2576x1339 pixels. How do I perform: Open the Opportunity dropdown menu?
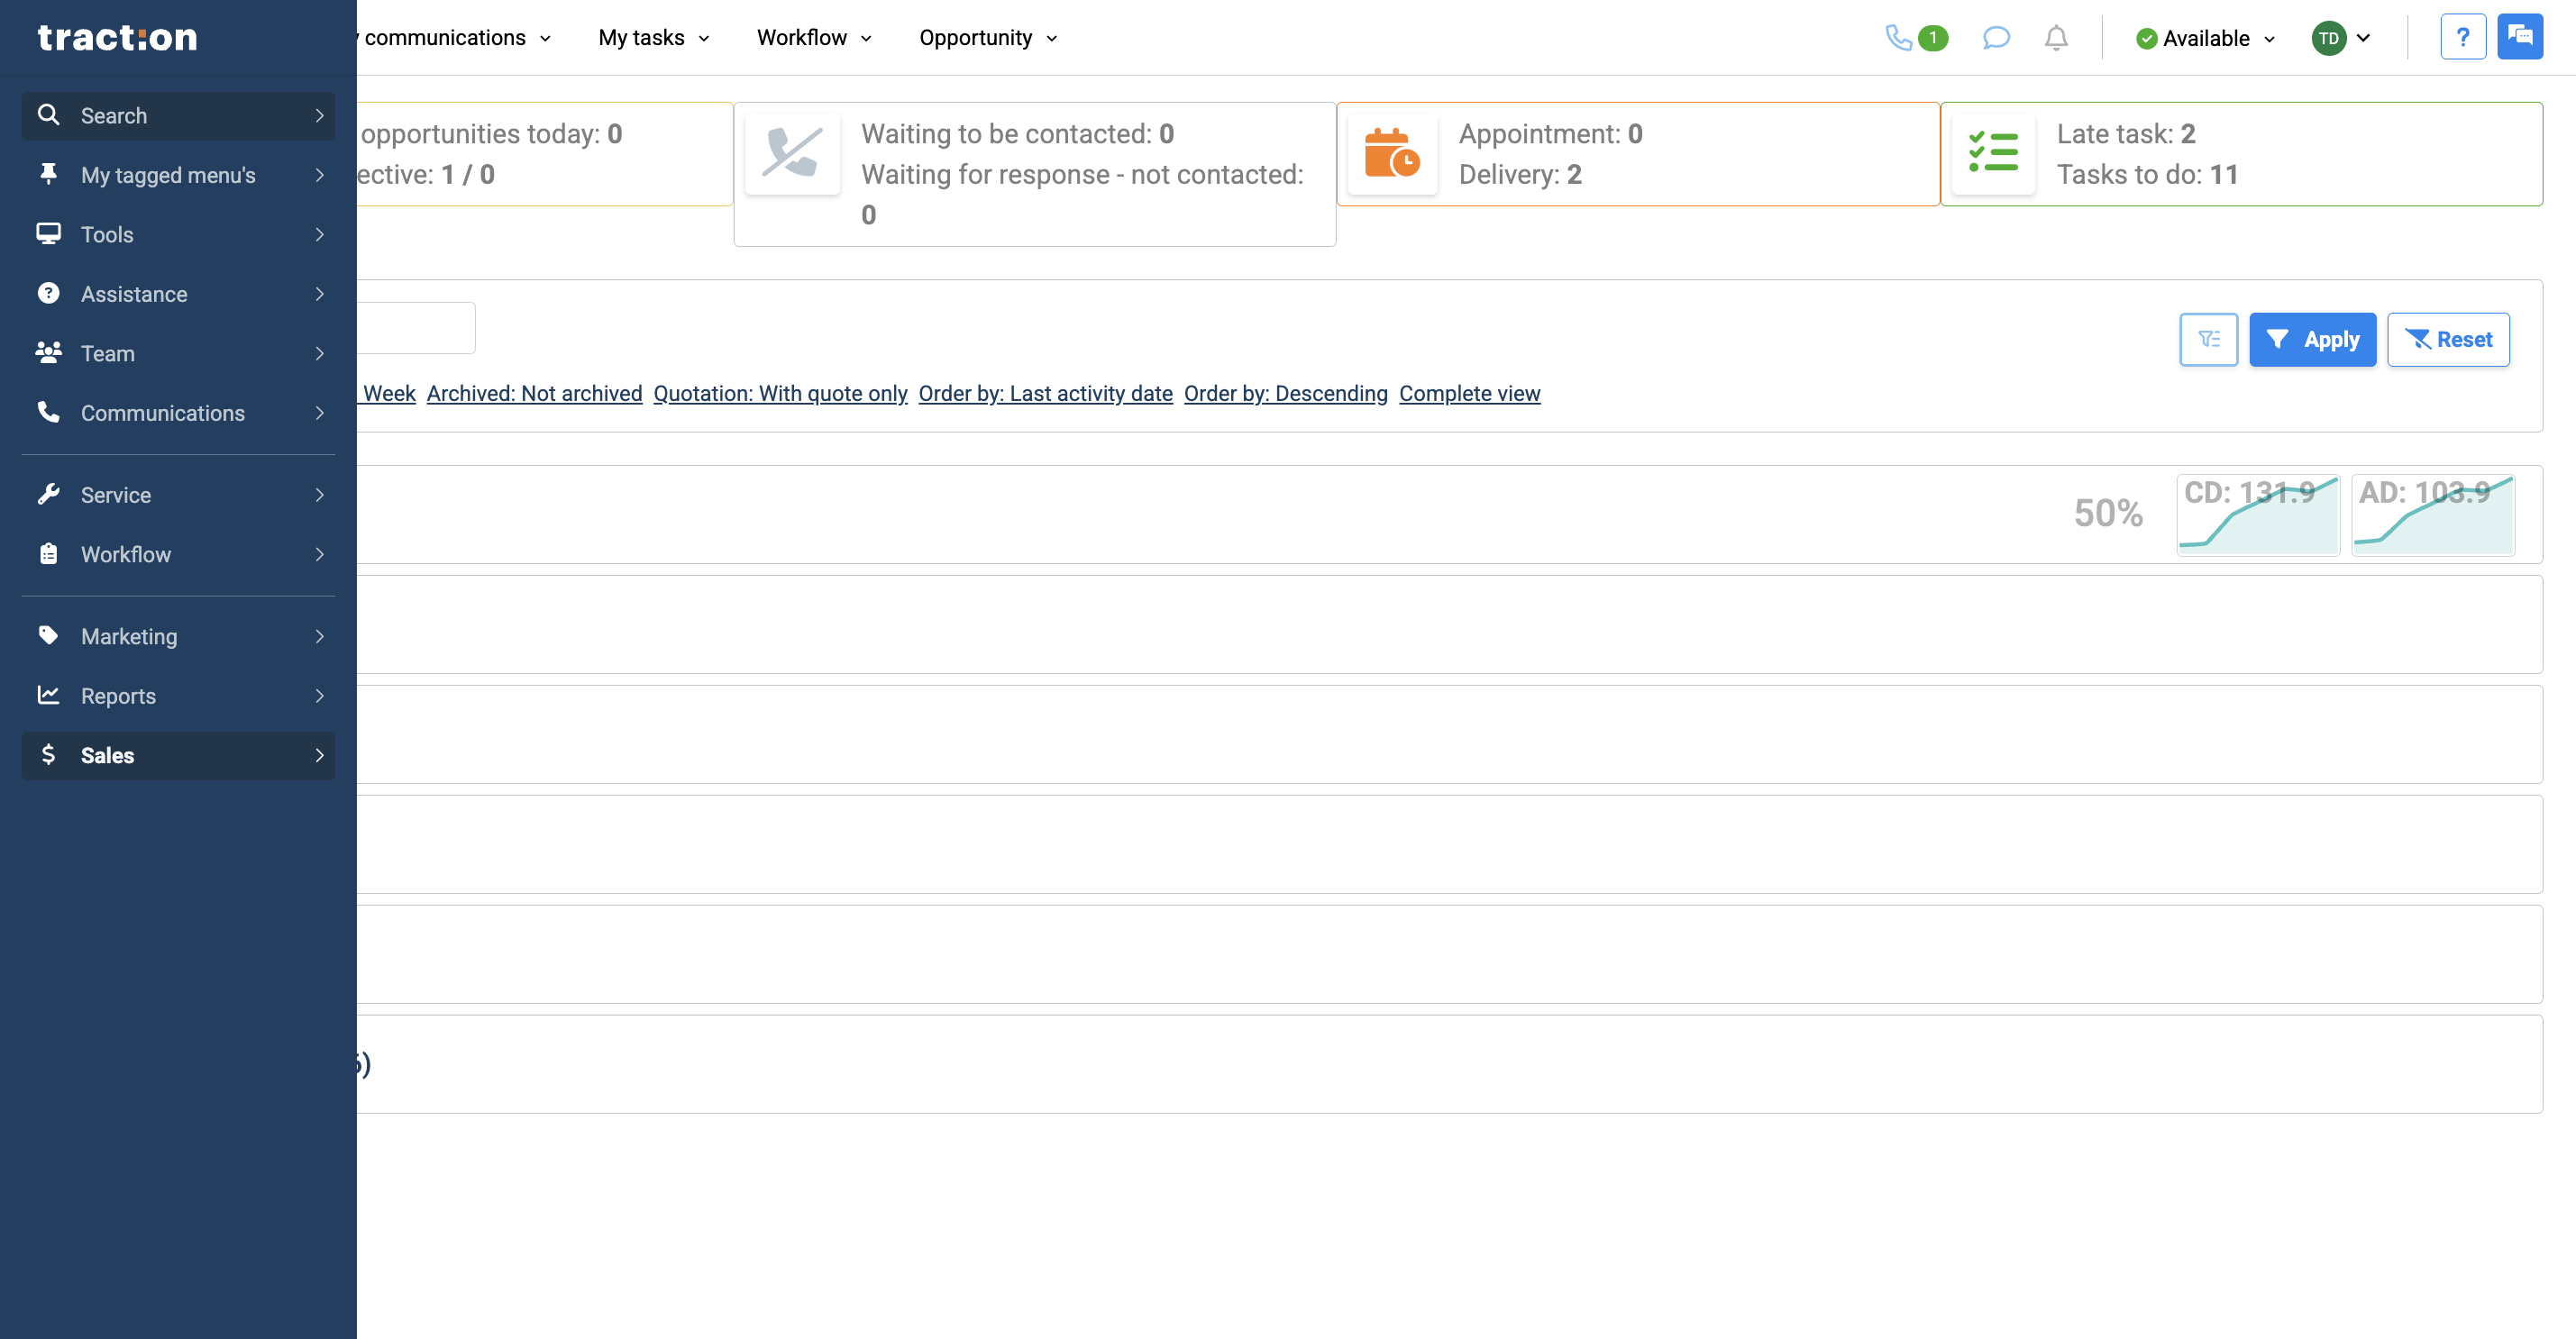988,38
